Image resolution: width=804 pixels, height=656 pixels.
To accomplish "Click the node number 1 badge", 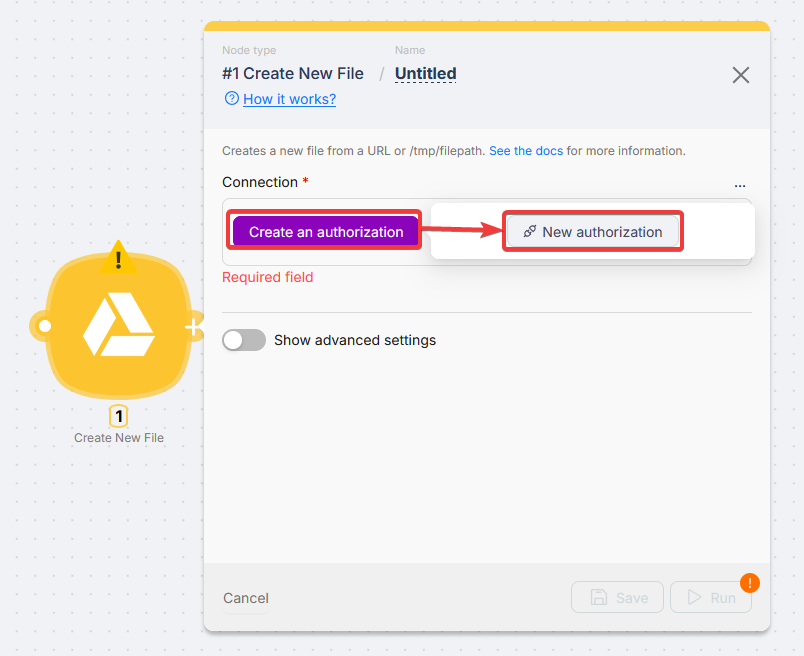I will (x=118, y=416).
